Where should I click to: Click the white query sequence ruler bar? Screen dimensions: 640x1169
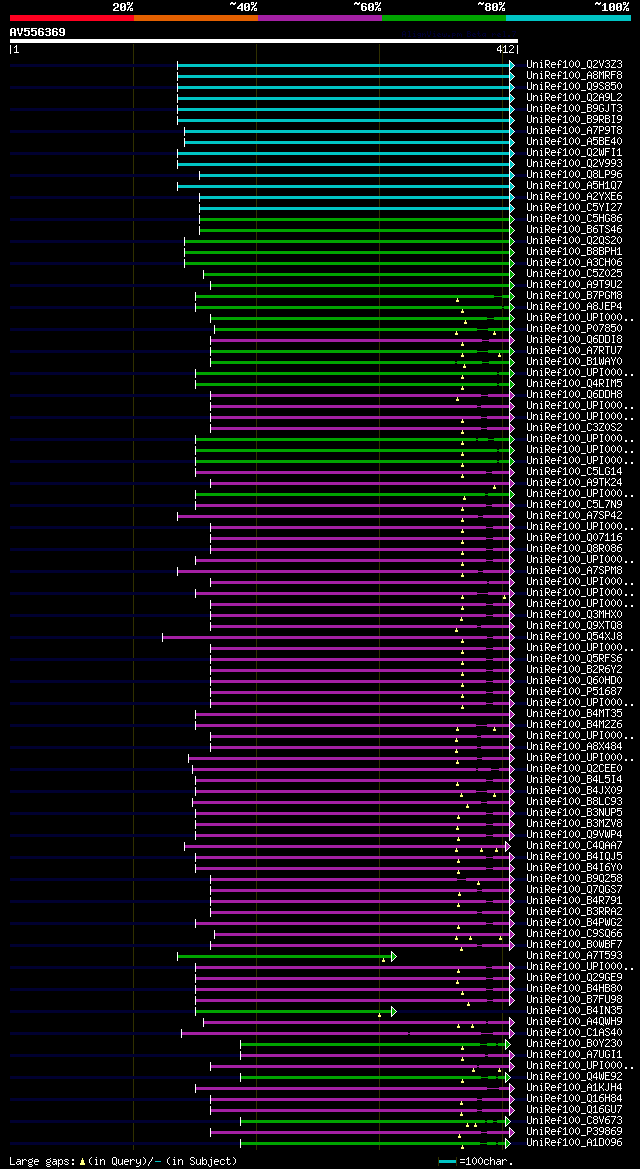point(263,41)
